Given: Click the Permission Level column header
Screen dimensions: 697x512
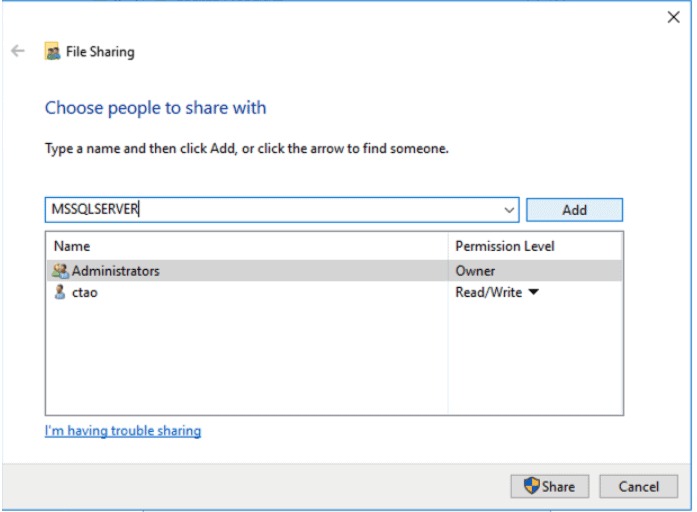Looking at the screenshot, I should click(x=504, y=246).
